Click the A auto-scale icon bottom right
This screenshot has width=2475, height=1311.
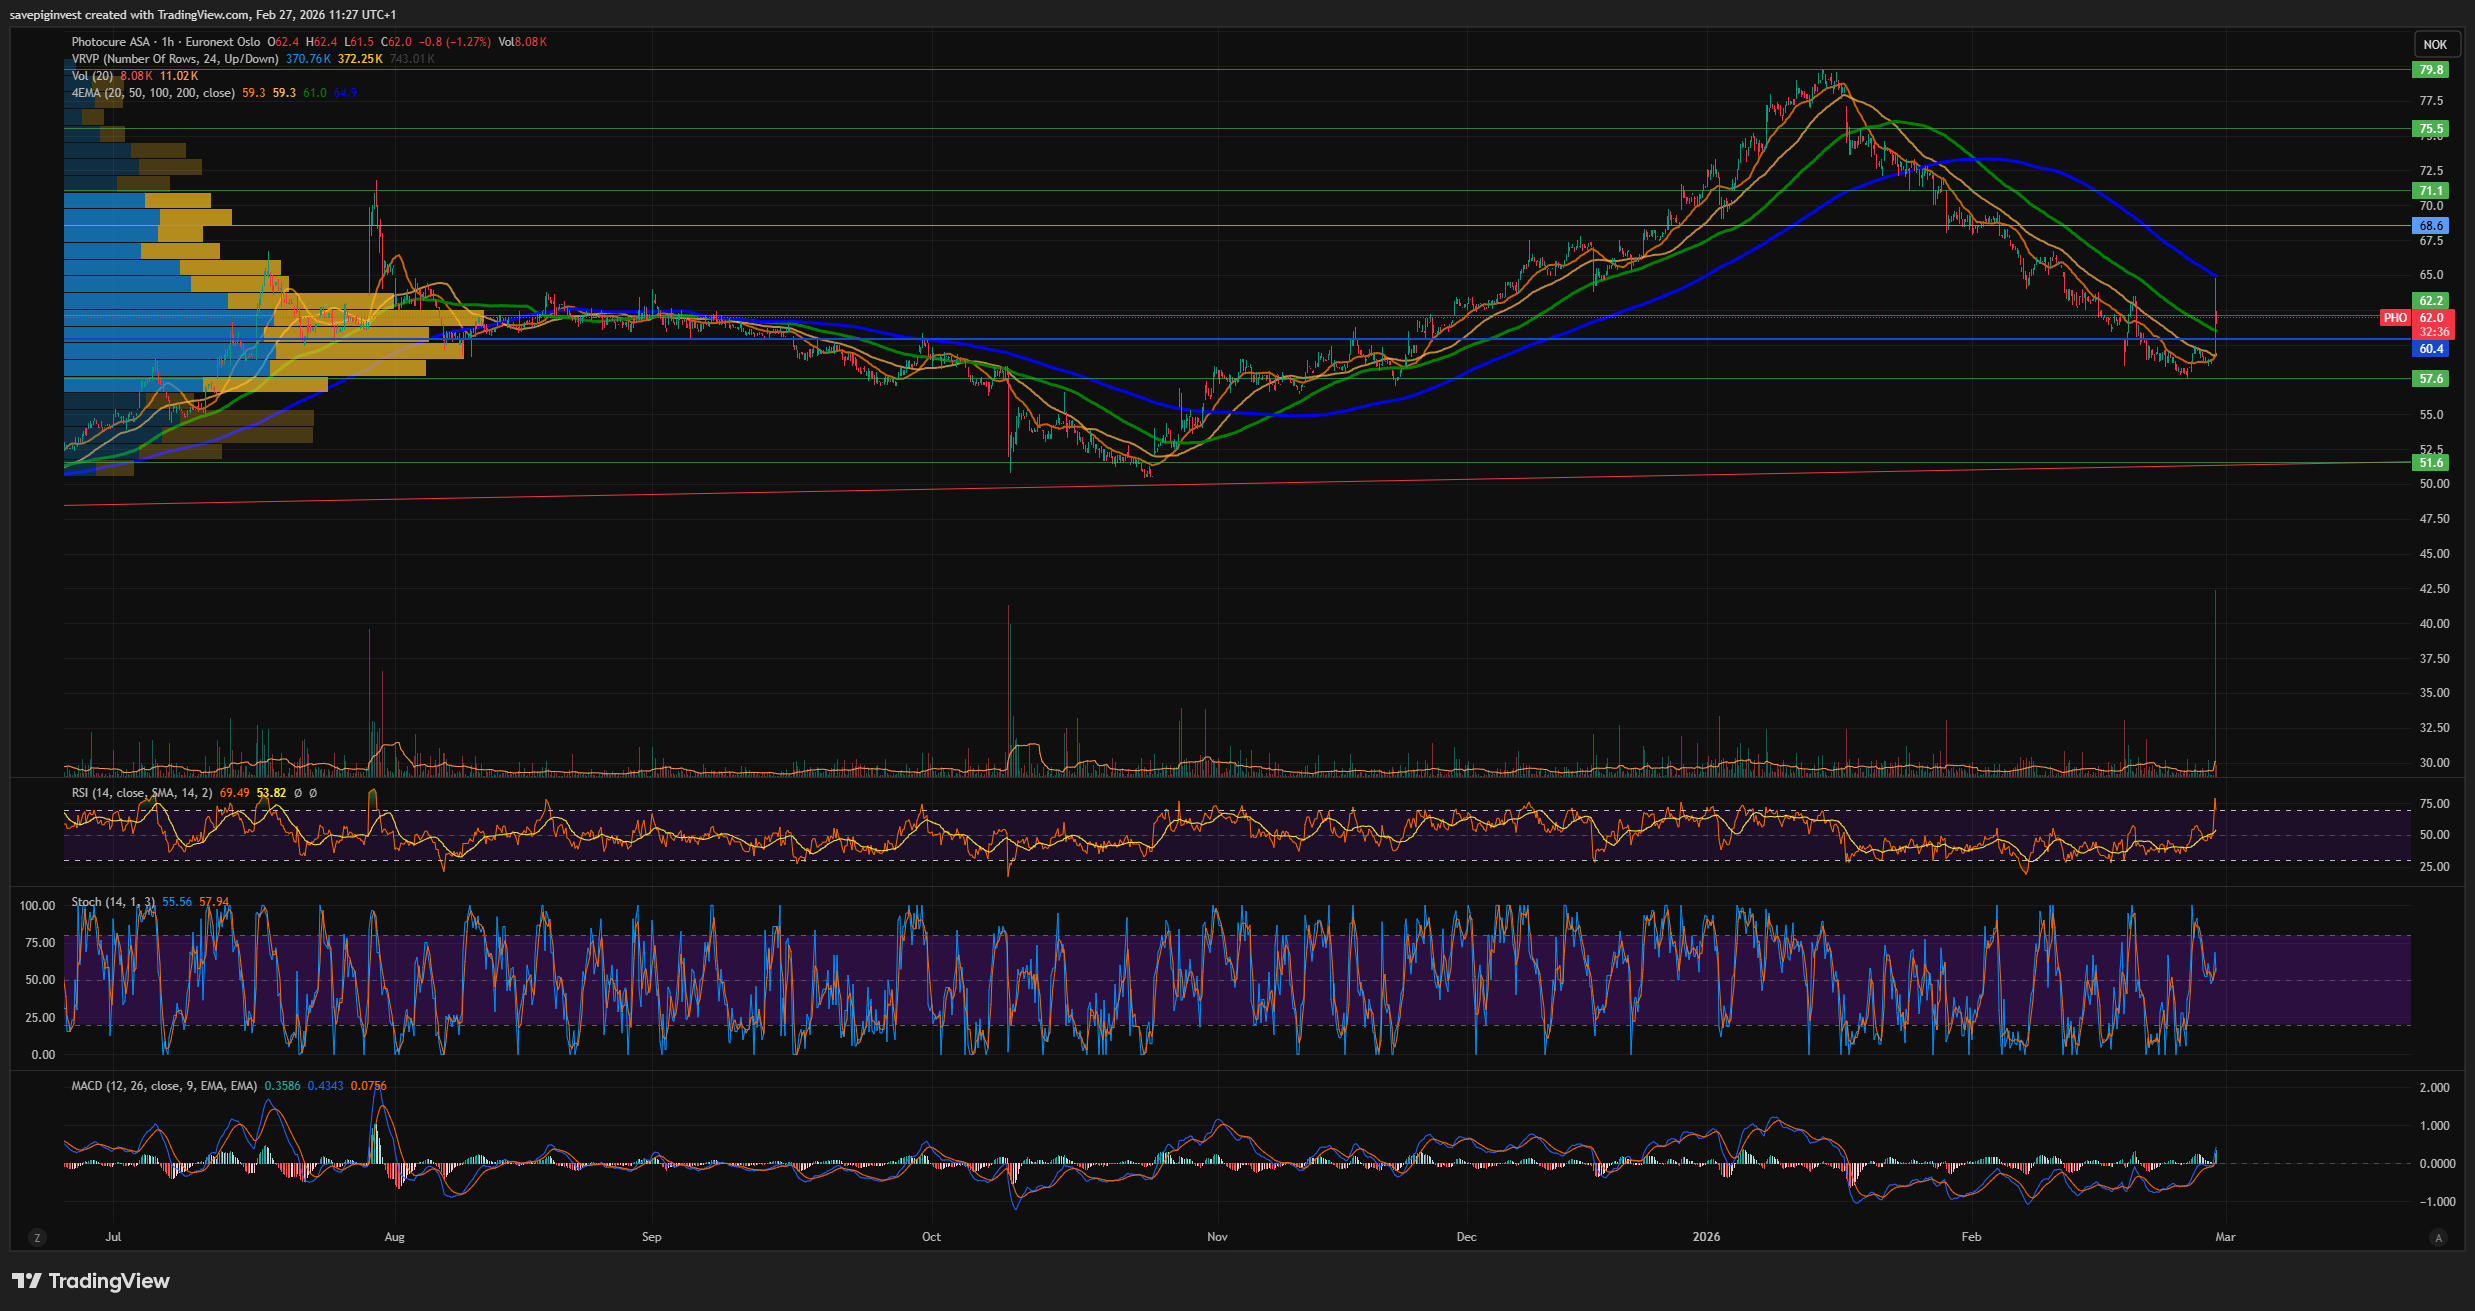click(2438, 1238)
